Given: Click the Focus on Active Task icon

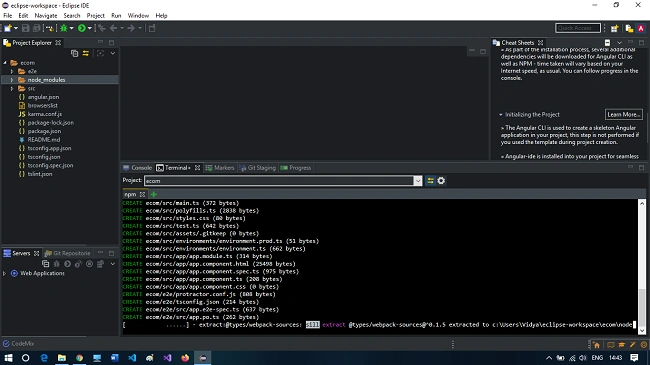Looking at the screenshot, I should (x=100, y=53).
